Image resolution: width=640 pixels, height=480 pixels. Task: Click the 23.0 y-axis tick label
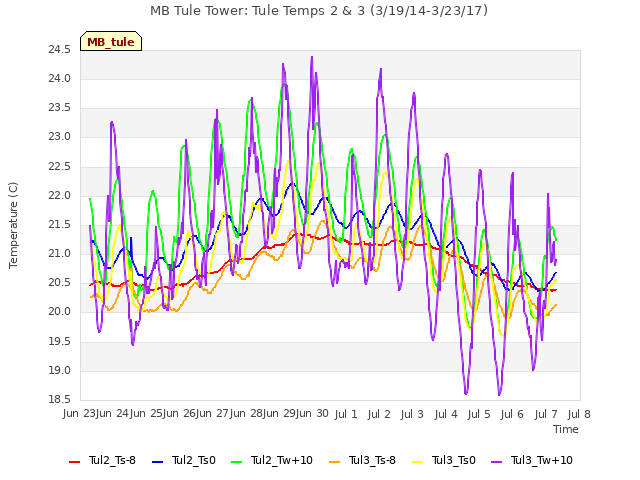[x=60, y=137]
